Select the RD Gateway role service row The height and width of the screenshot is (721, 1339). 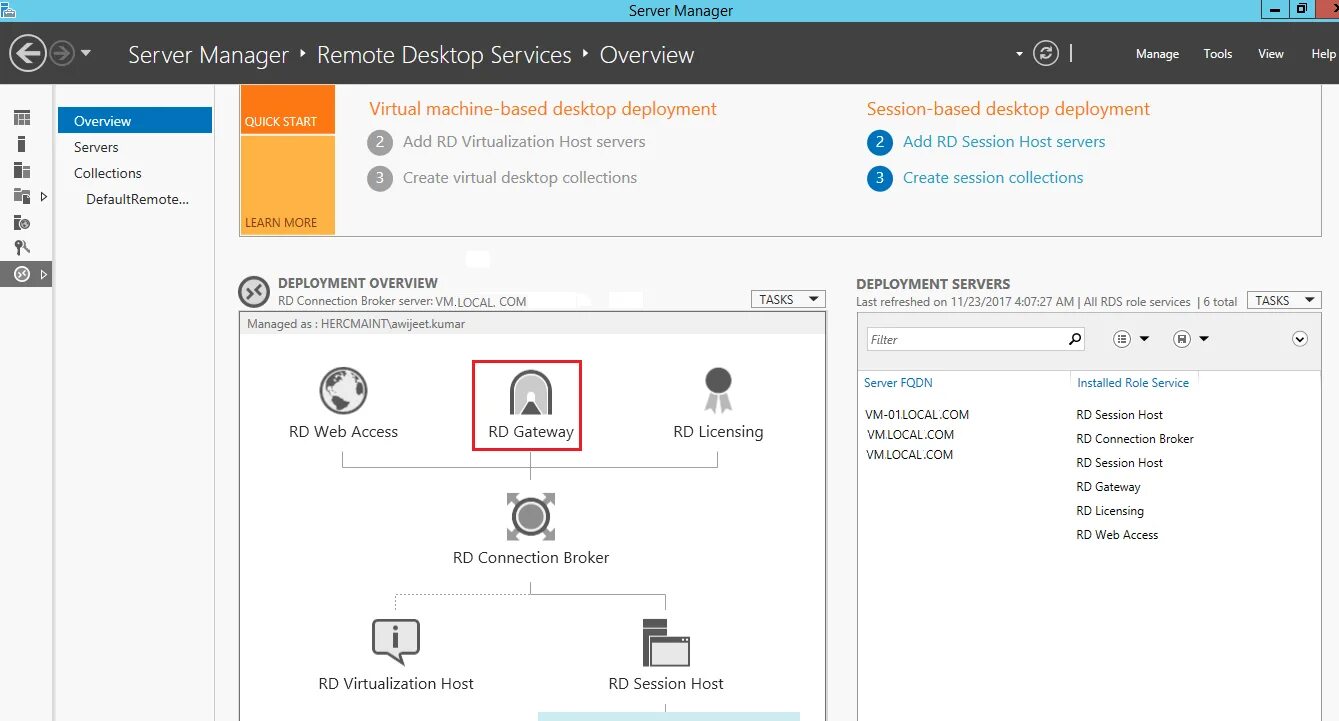(x=1108, y=487)
